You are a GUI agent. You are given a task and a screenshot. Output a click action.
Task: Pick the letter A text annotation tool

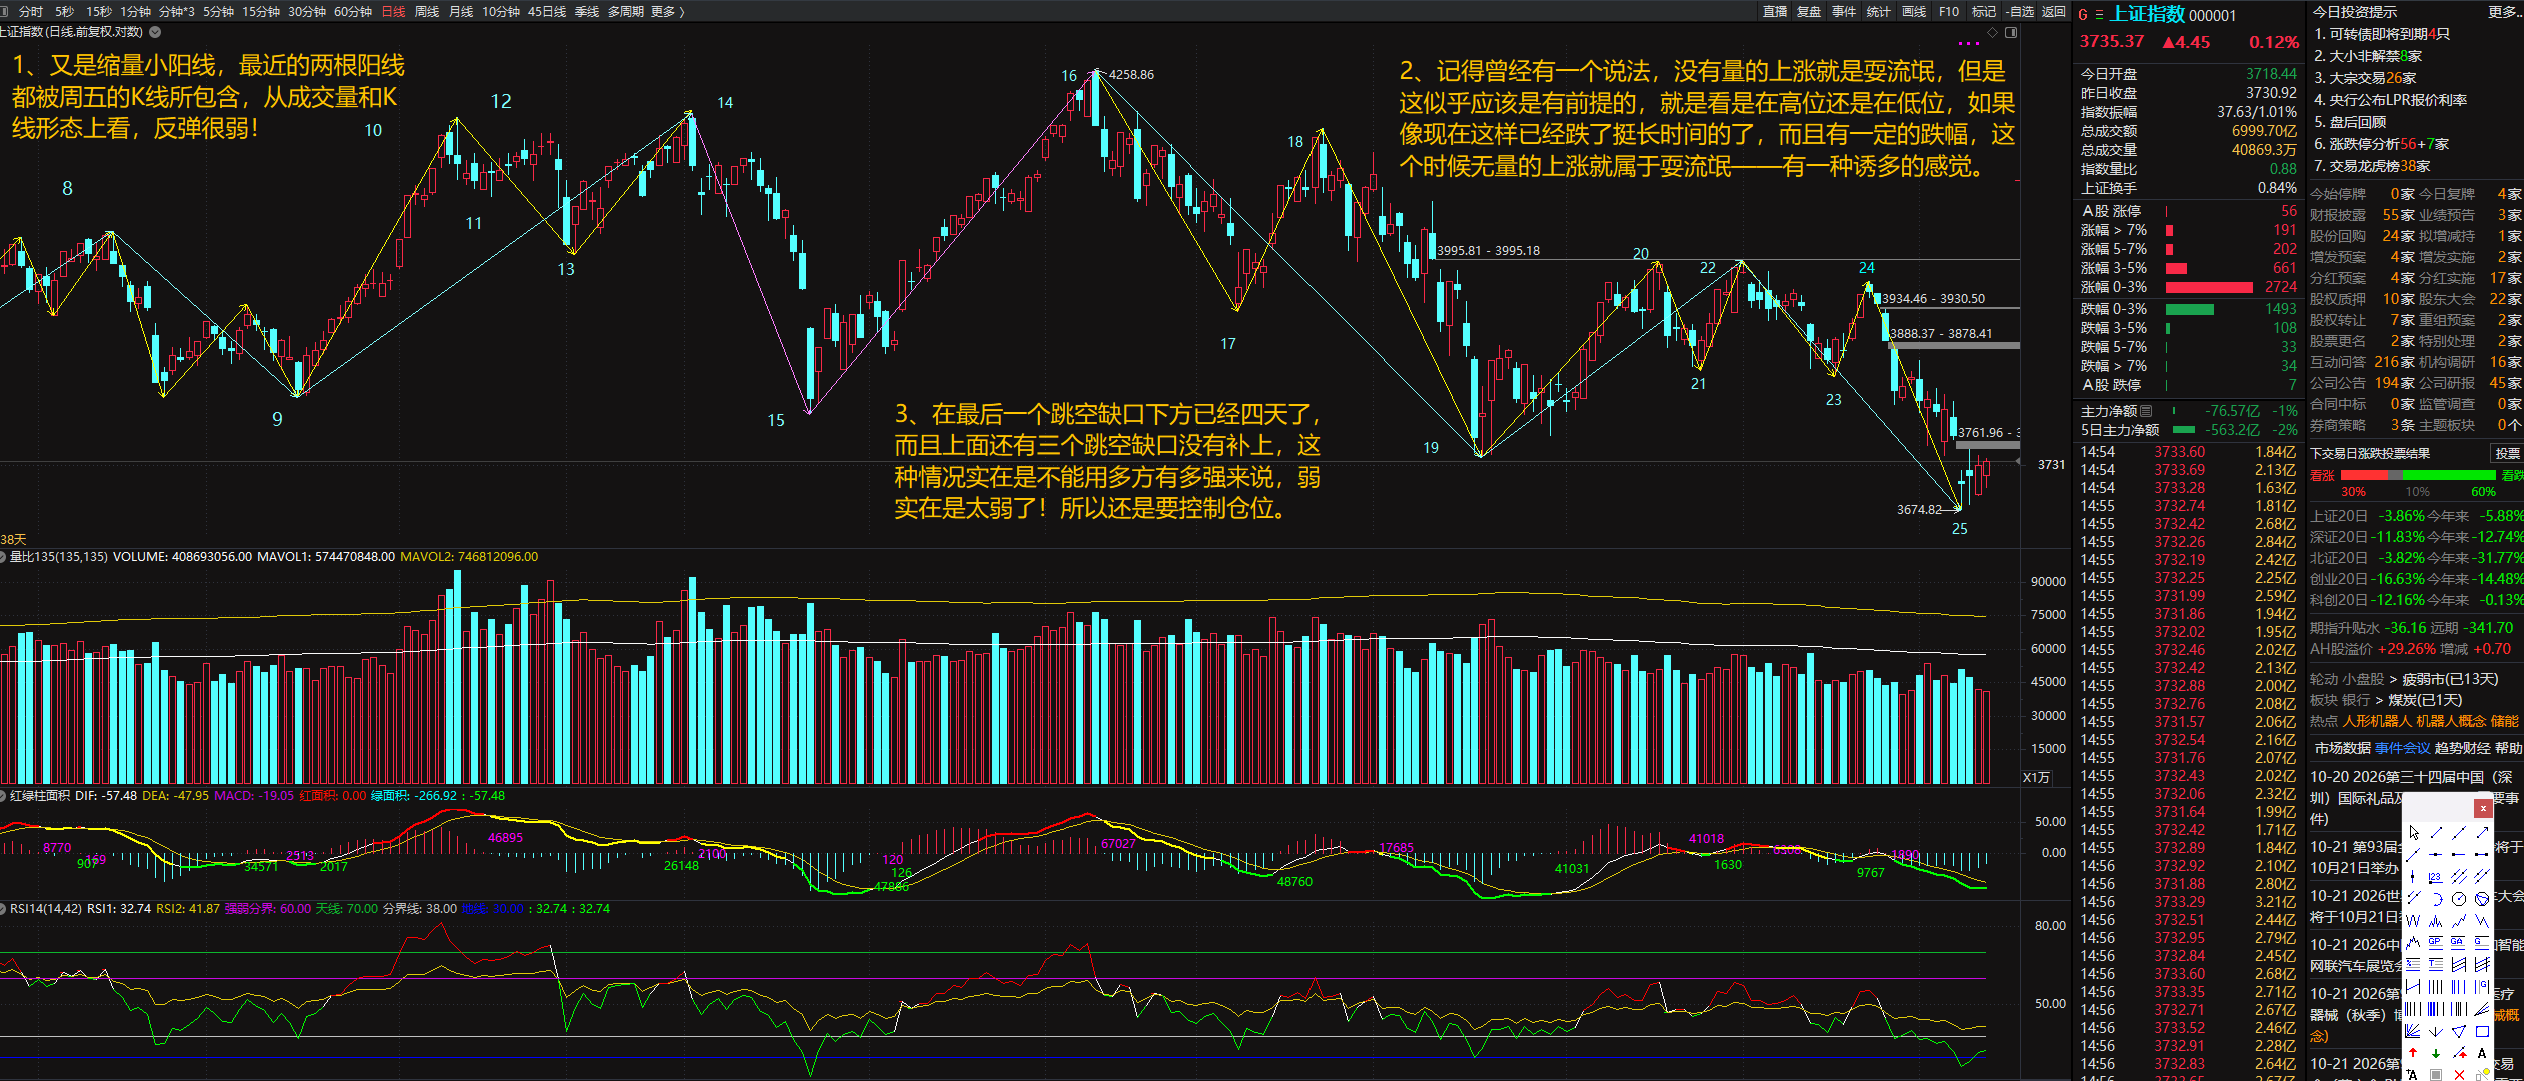[x=2482, y=1052]
